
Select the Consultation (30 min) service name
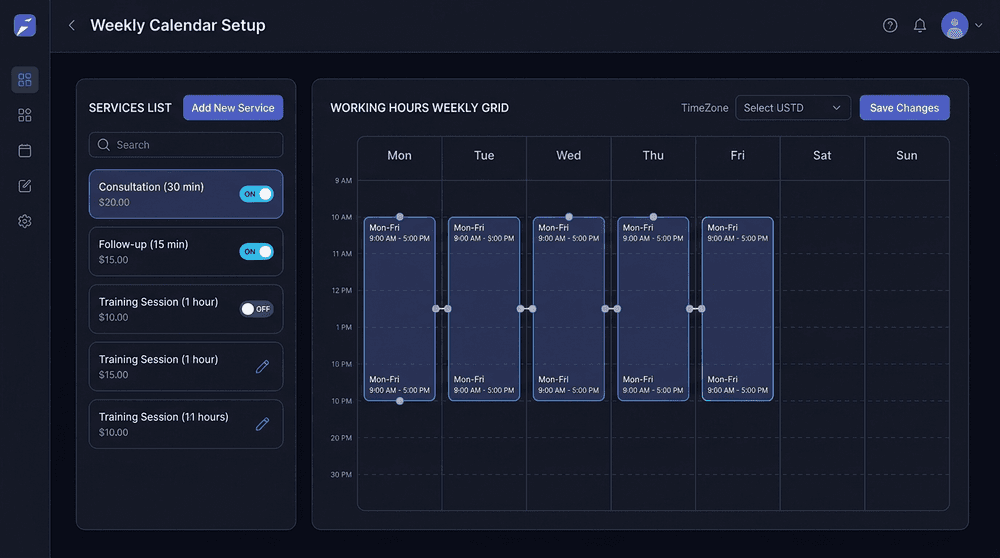151,187
